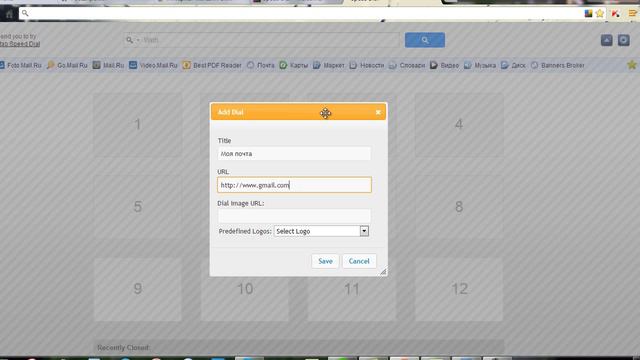Select speed dial tile 10

pos(245,299)
